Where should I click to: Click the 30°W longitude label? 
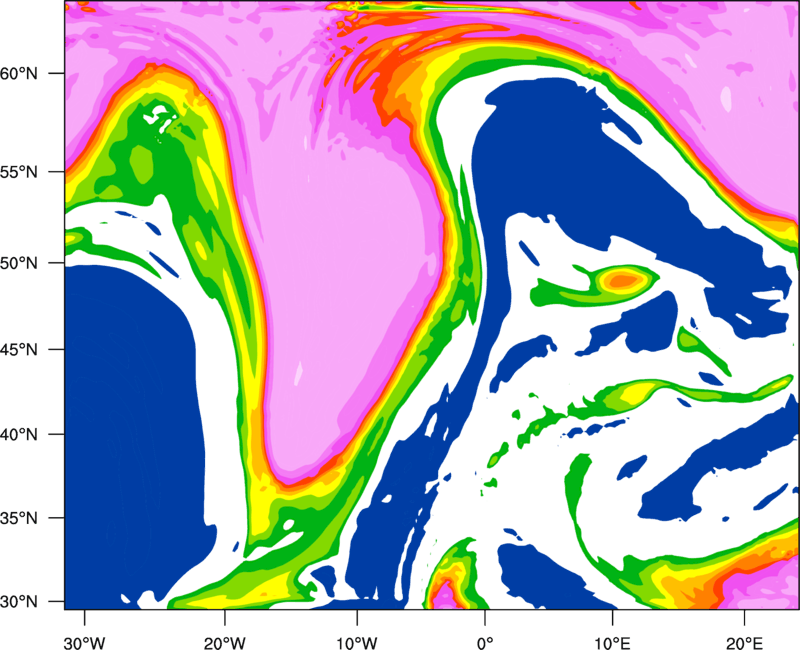pyautogui.click(x=84, y=643)
